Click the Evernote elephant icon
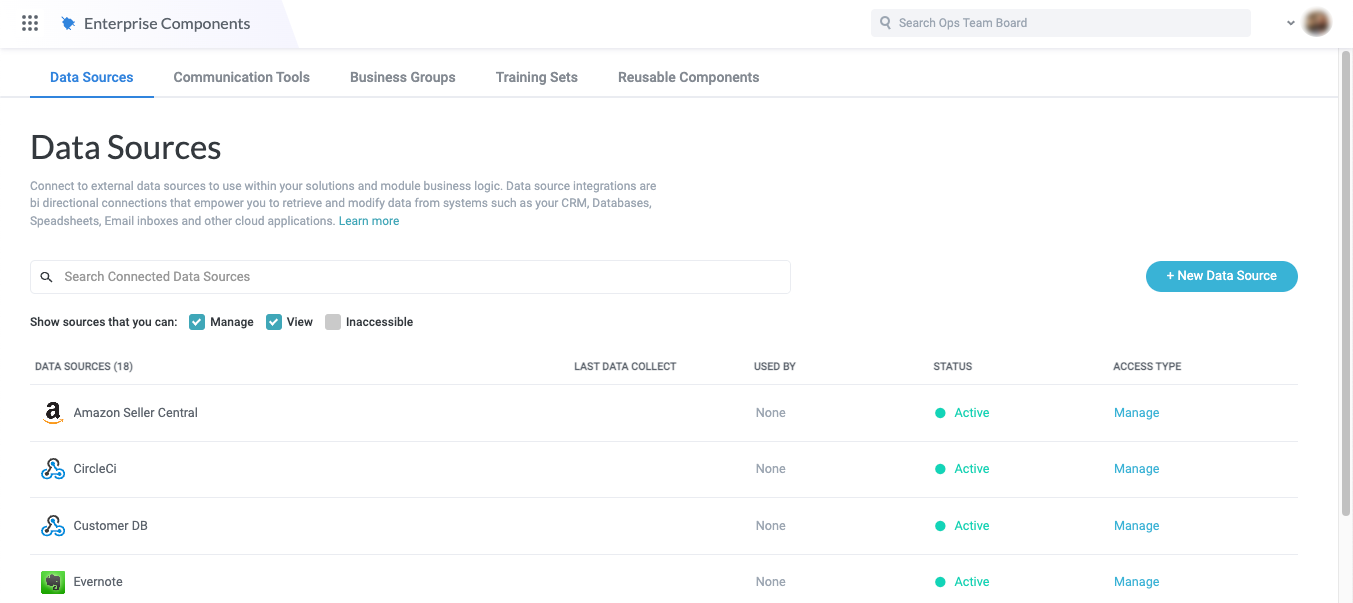Image resolution: width=1353 pixels, height=603 pixels. tap(53, 582)
